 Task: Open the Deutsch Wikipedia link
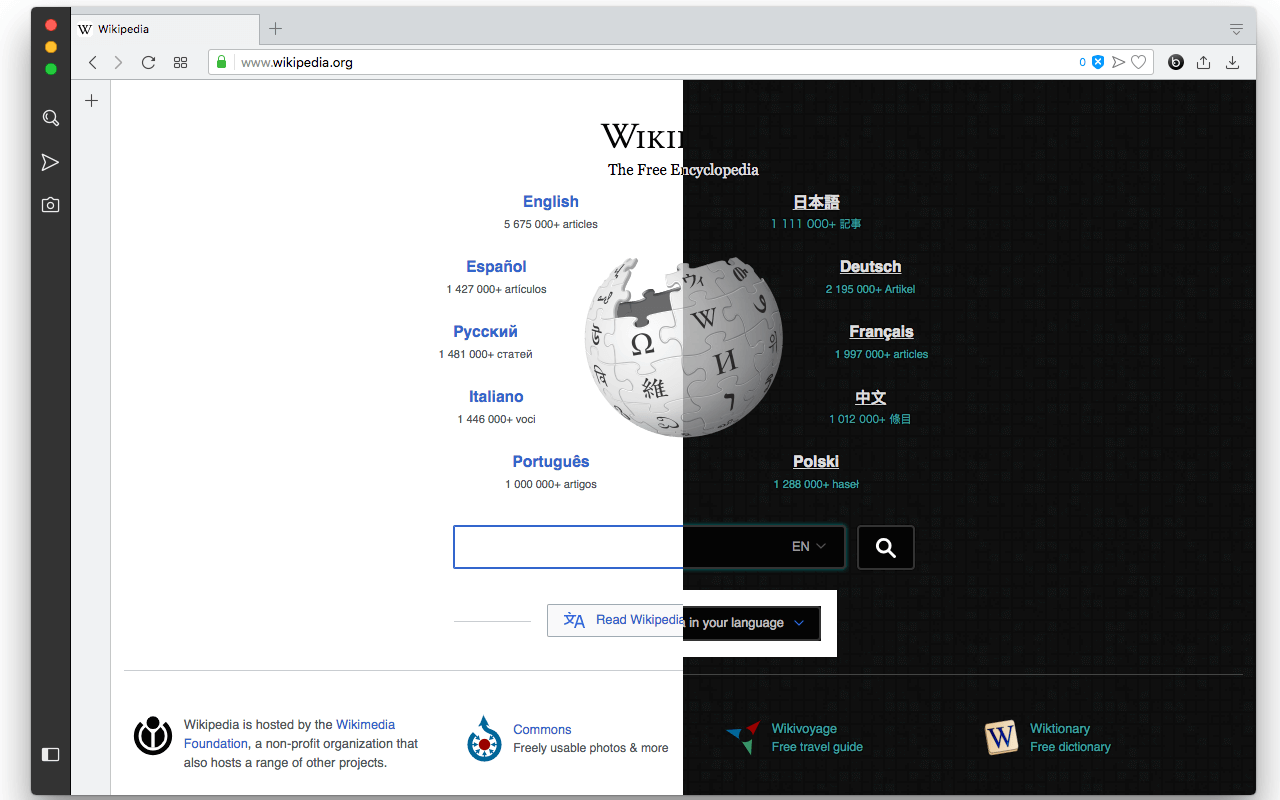point(870,266)
